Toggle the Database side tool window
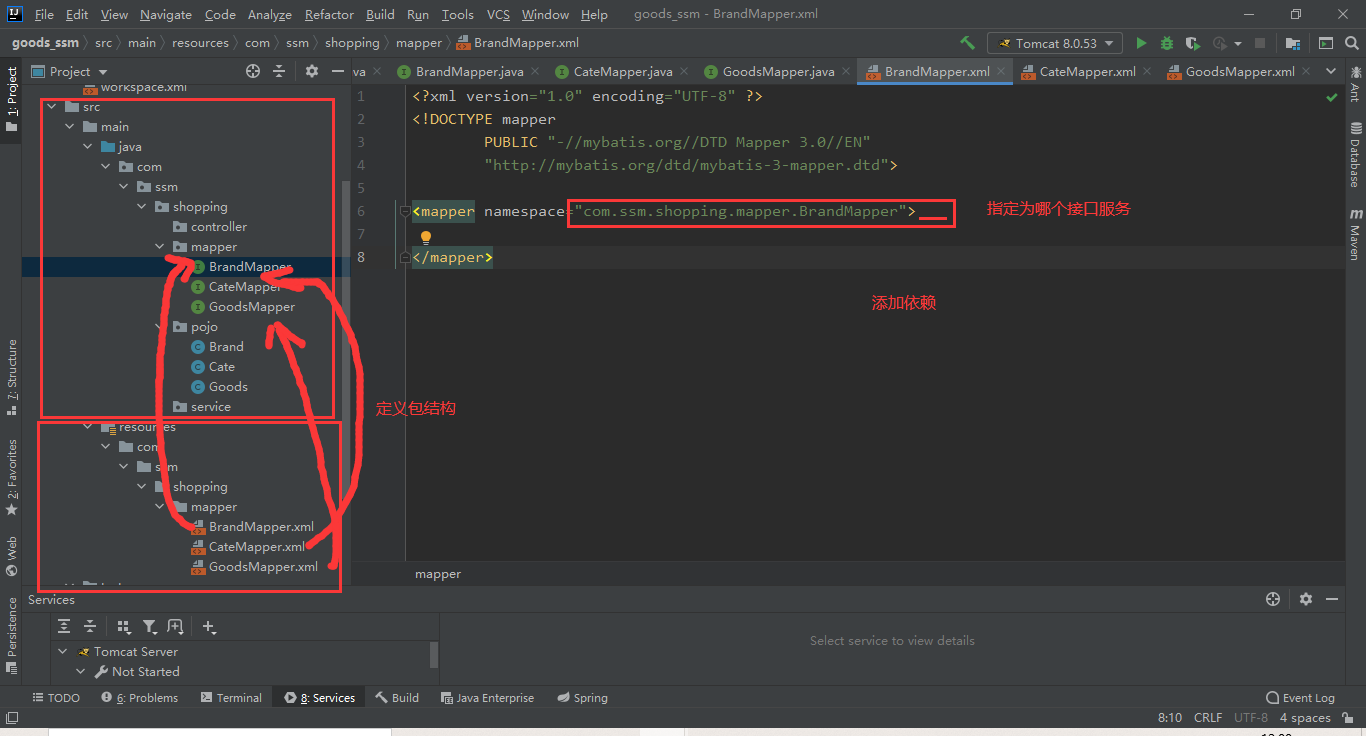 (x=1355, y=154)
